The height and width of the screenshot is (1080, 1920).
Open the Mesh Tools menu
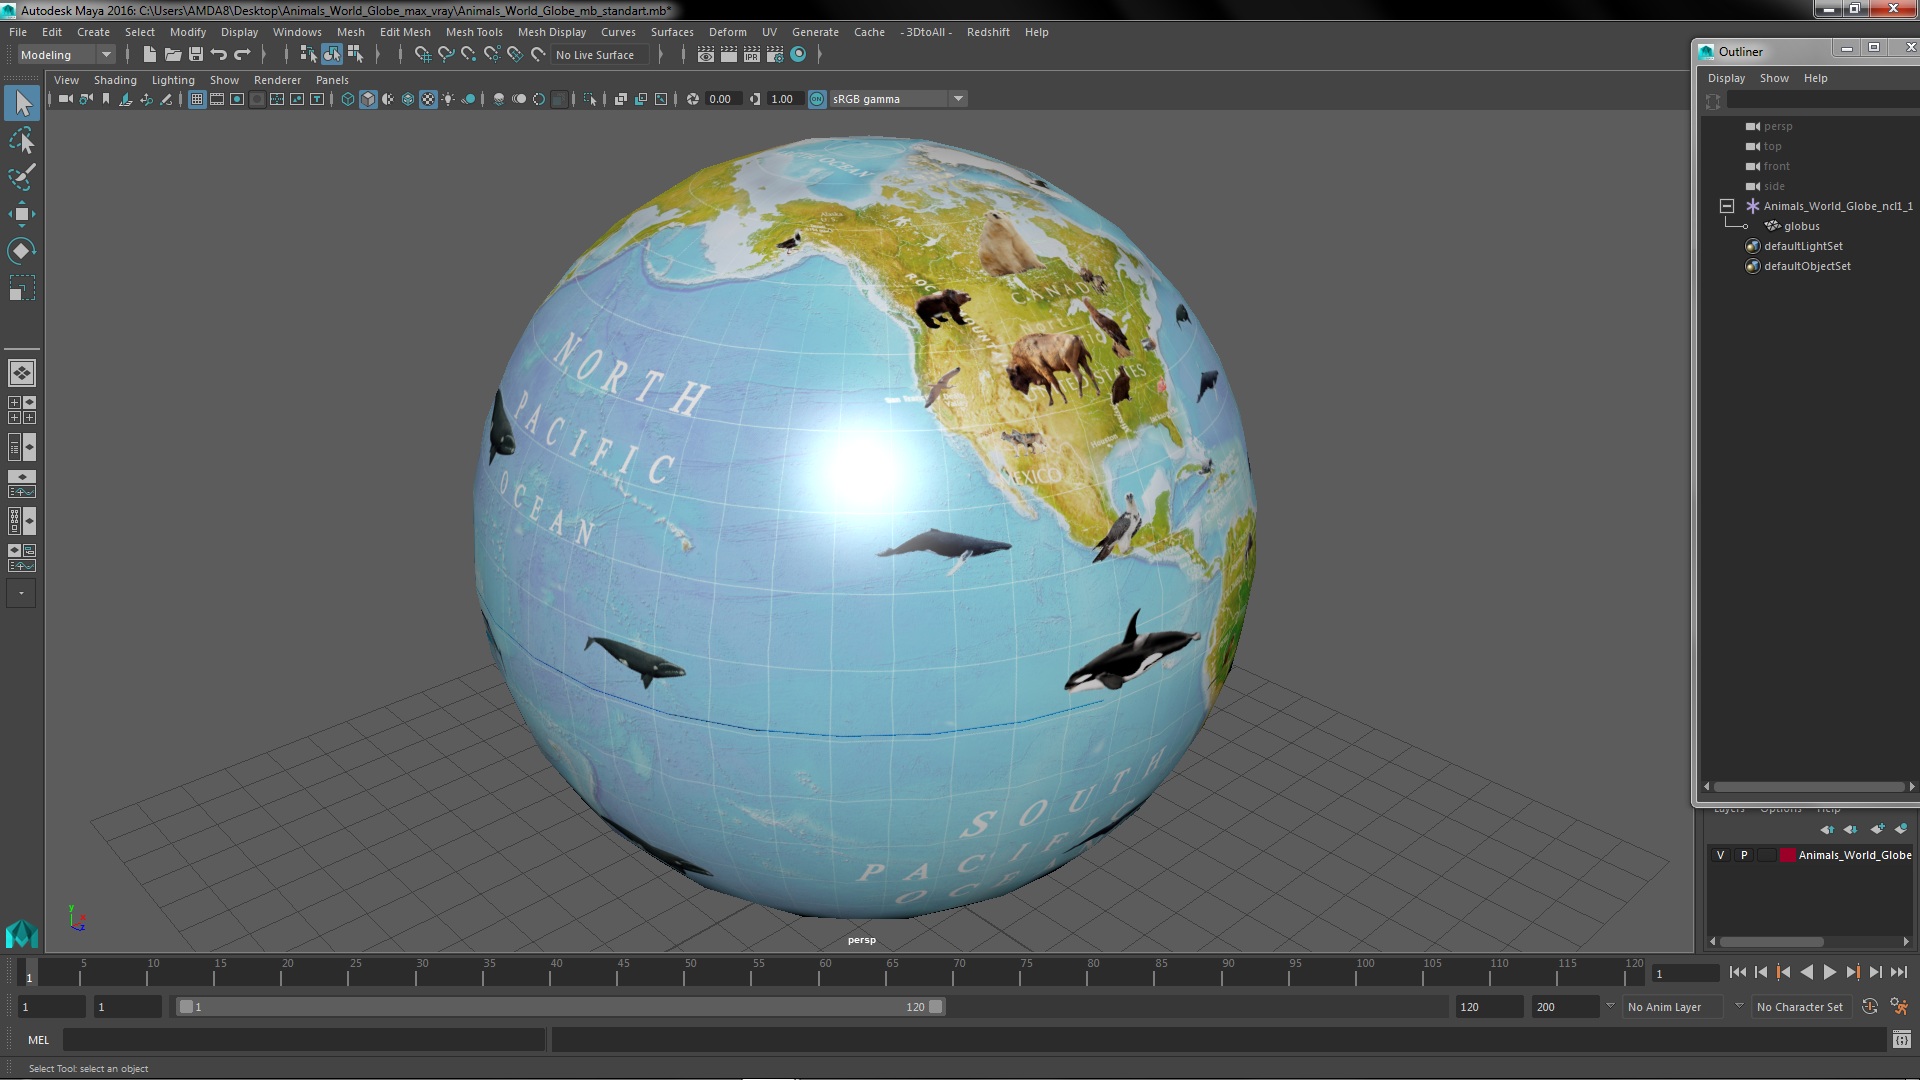(473, 32)
